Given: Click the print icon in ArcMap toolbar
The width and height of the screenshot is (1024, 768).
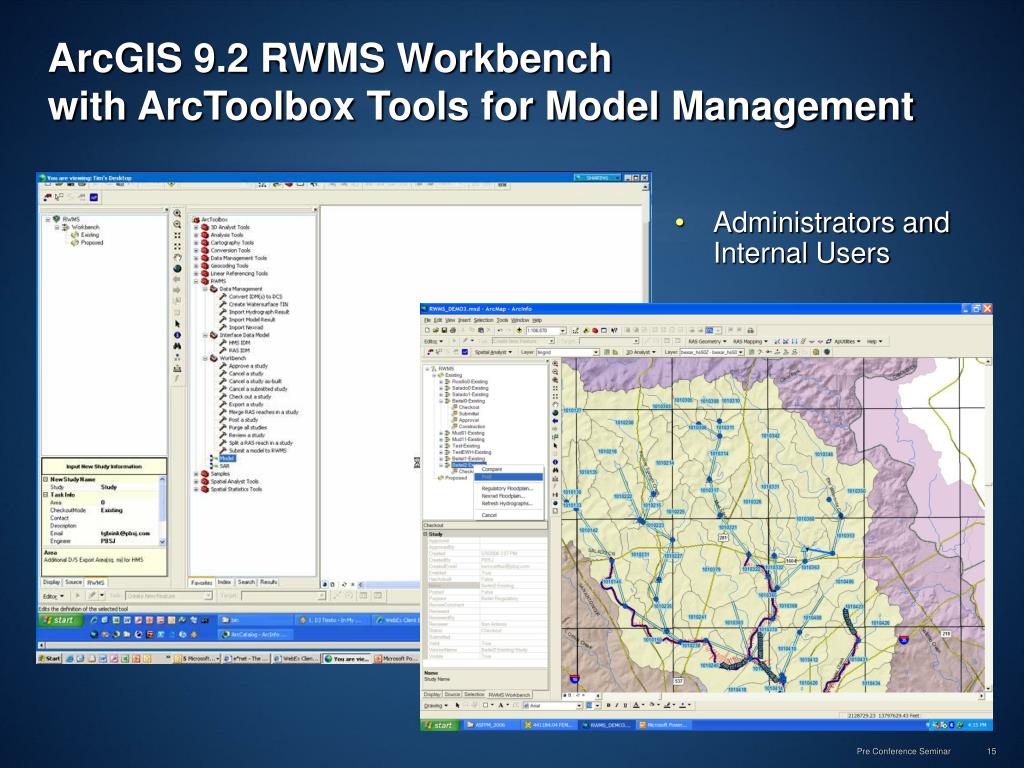Looking at the screenshot, I should [x=453, y=330].
